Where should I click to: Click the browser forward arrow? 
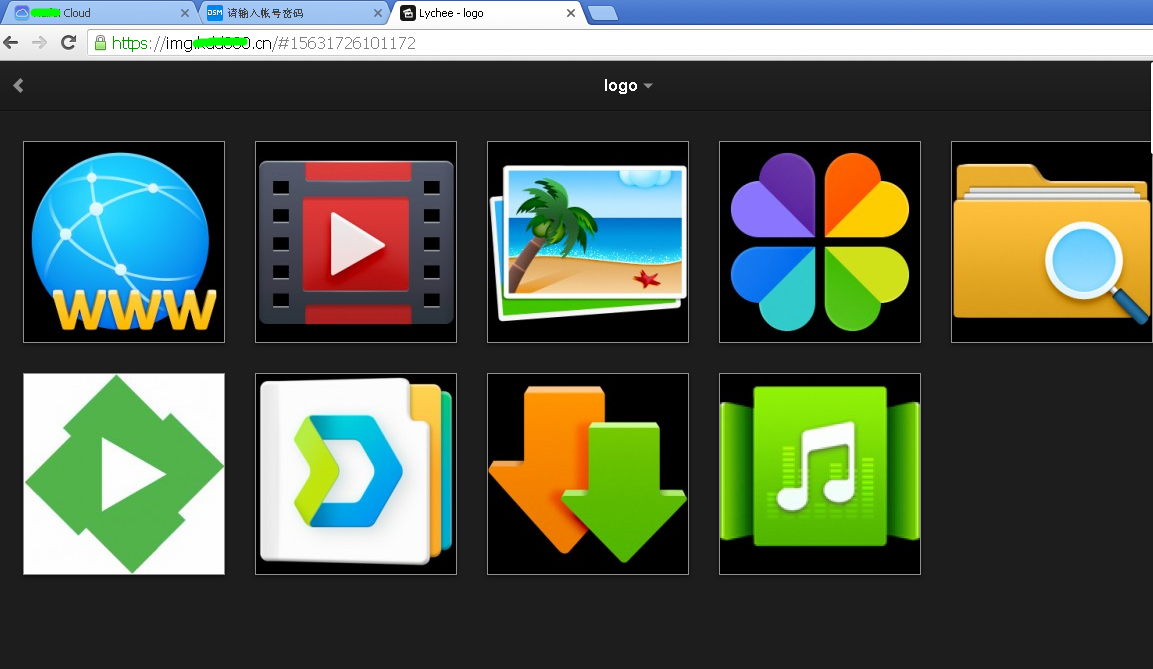pyautogui.click(x=40, y=43)
